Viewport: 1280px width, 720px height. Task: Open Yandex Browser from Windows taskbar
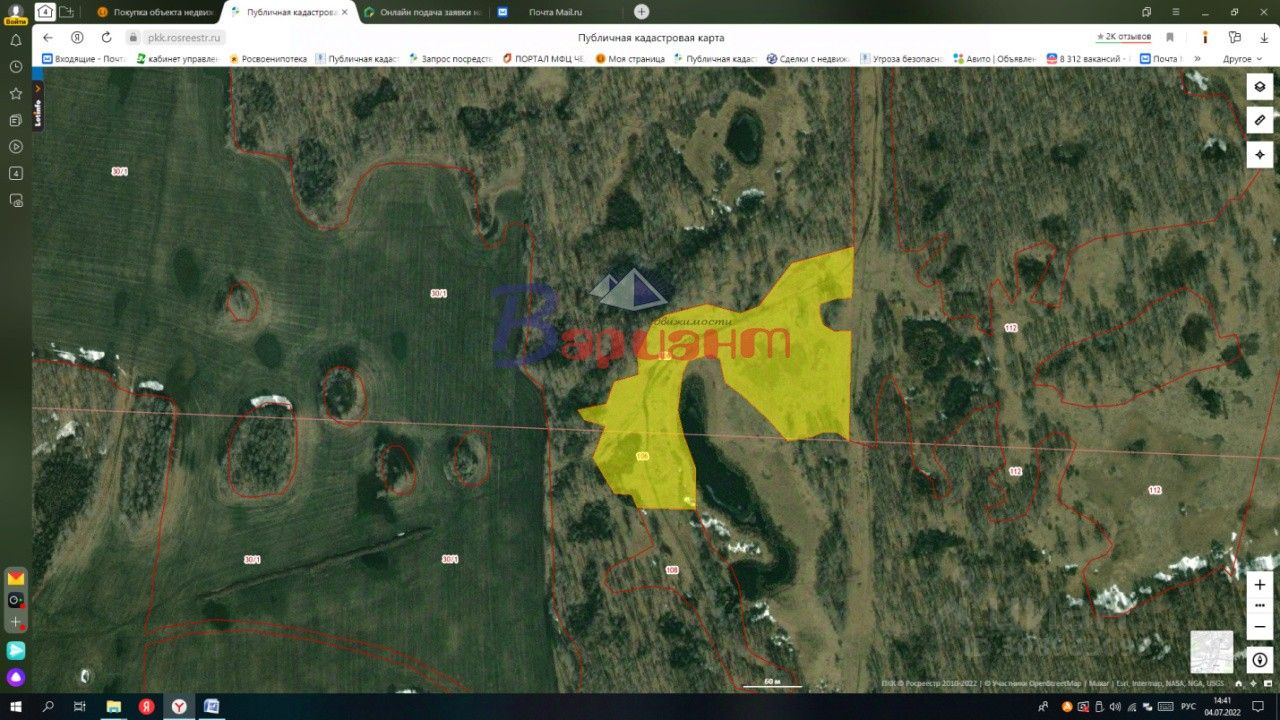coord(179,706)
